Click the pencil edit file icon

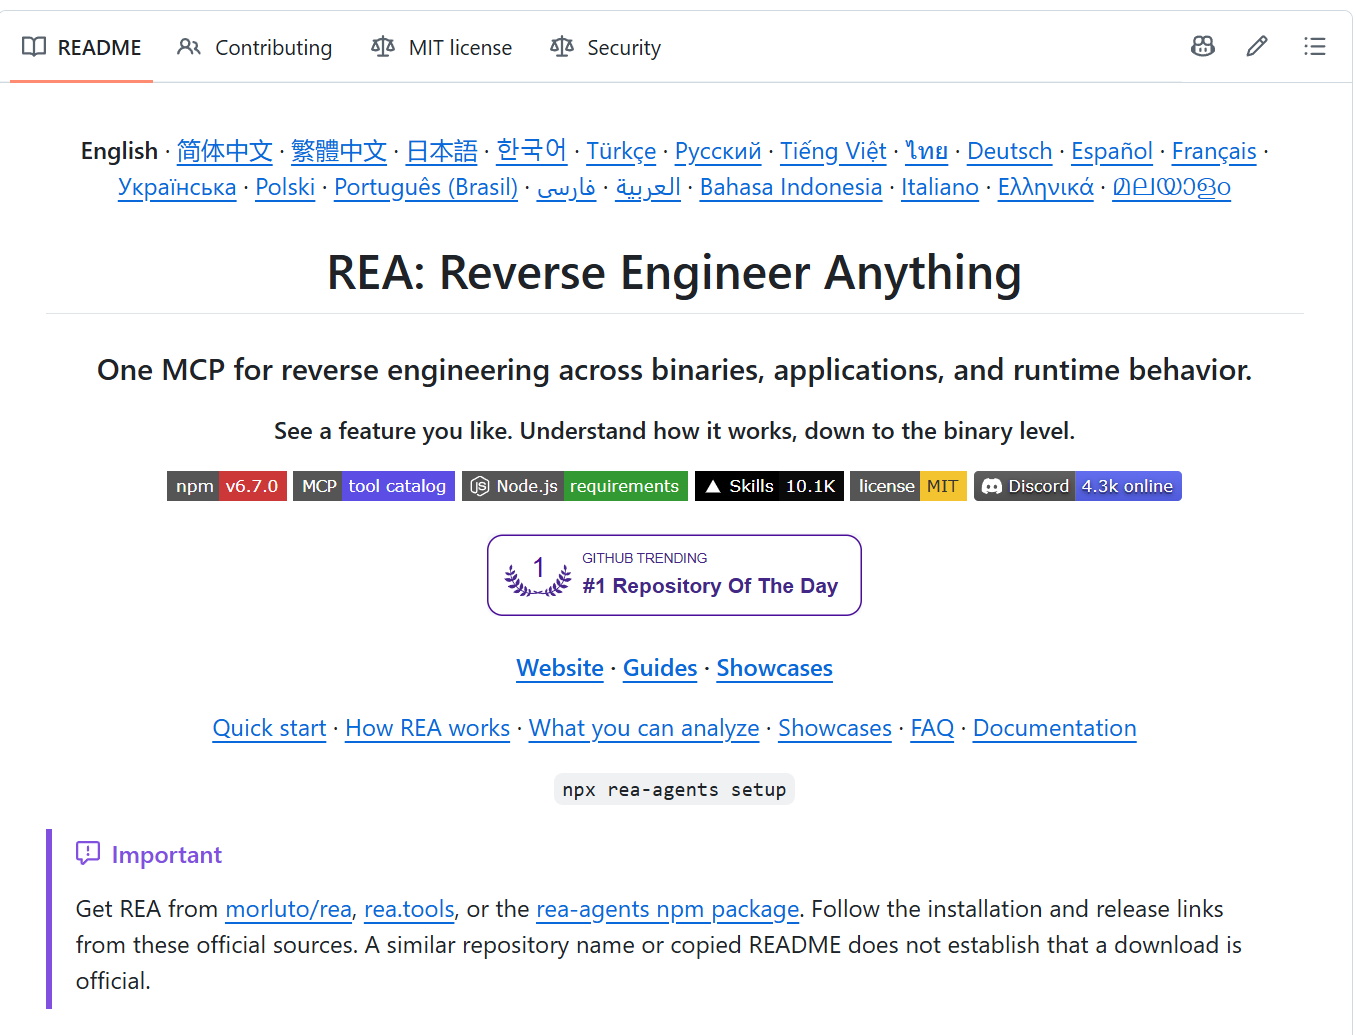coord(1257,46)
